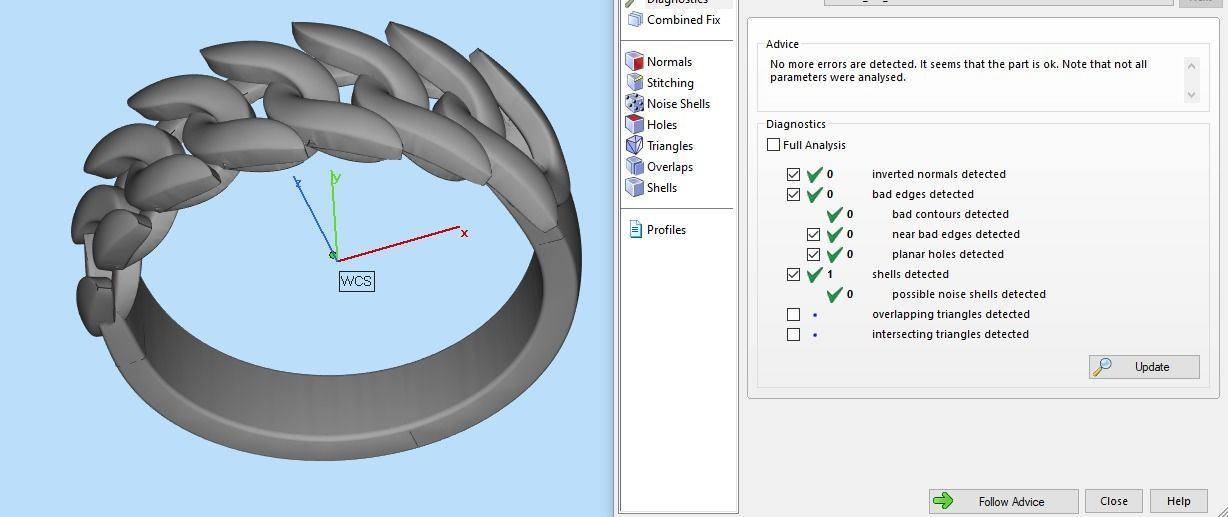
Task: Click 'possible noise shells detected' text
Action: pyautogui.click(x=969, y=294)
